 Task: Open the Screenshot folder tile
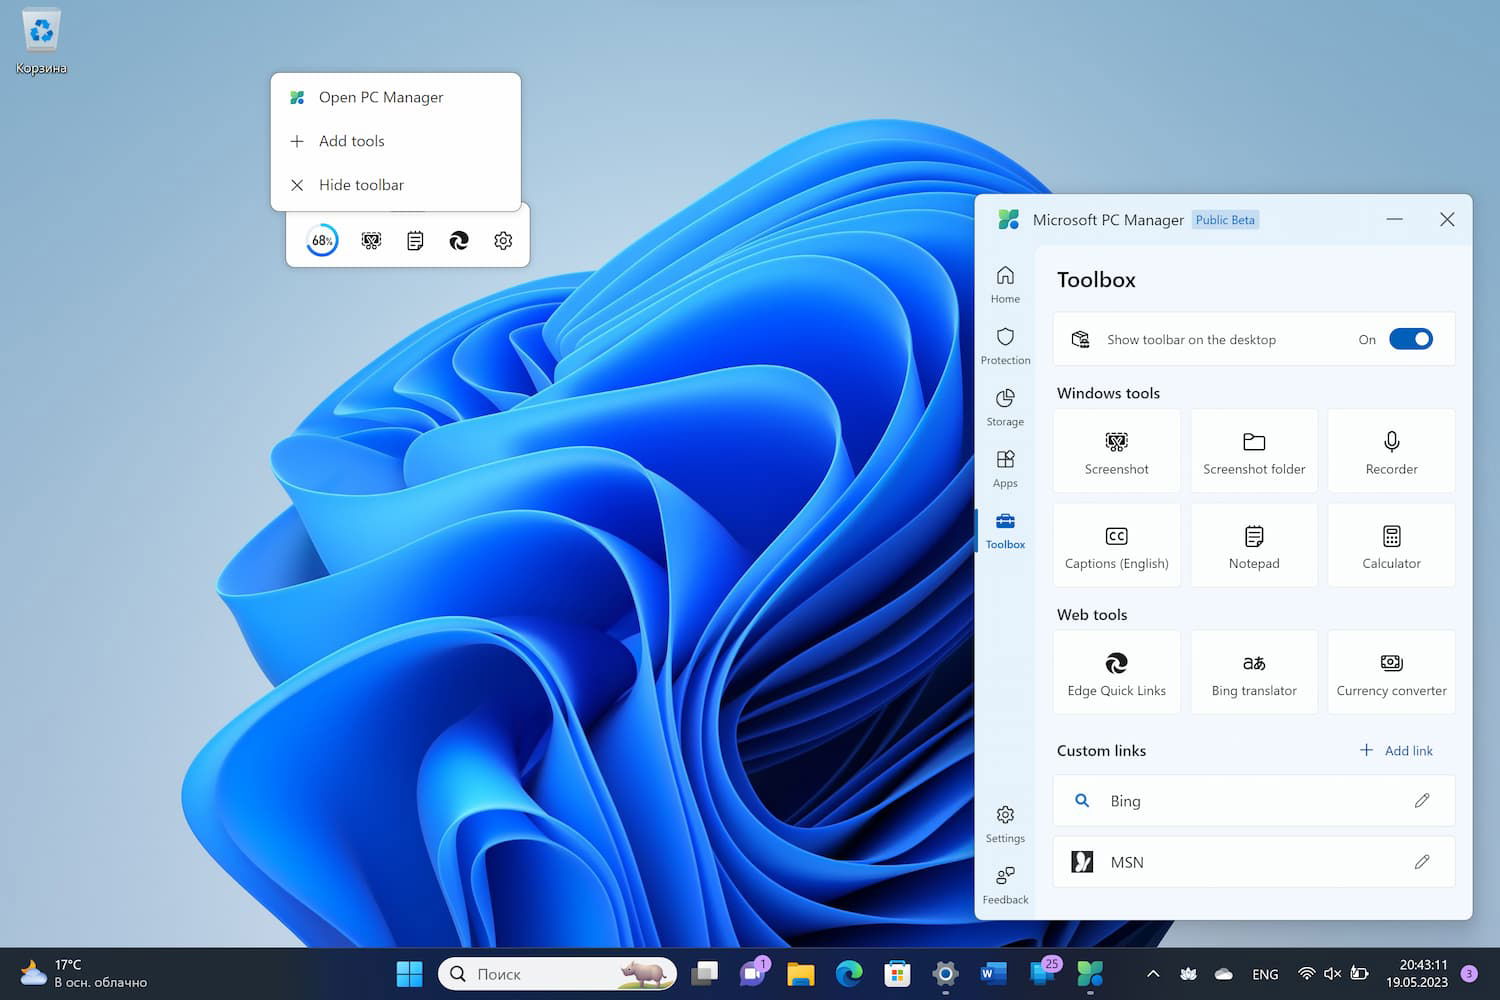tap(1254, 451)
